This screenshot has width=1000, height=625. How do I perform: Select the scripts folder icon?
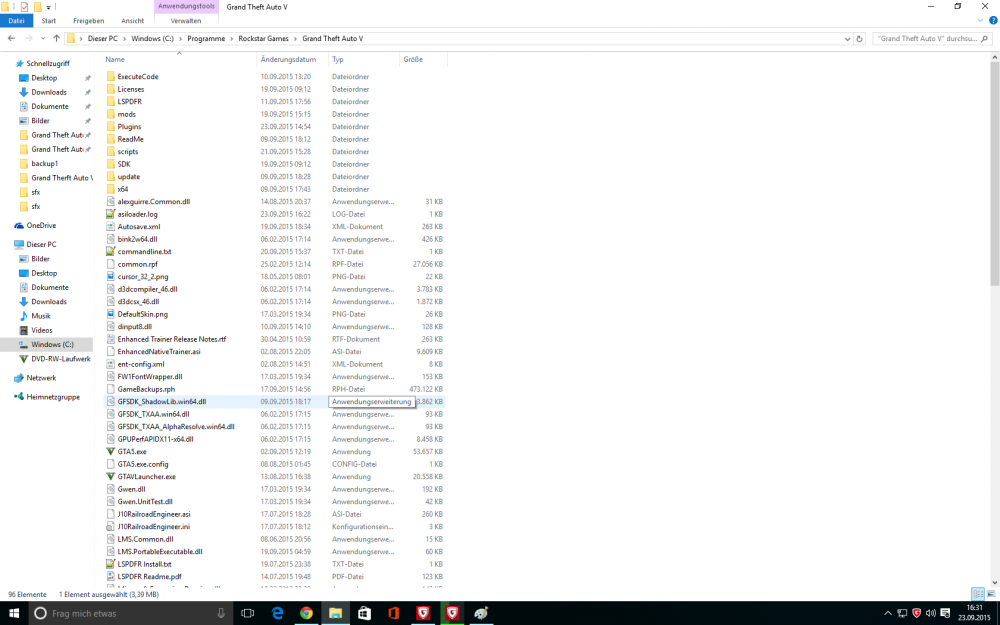110,152
